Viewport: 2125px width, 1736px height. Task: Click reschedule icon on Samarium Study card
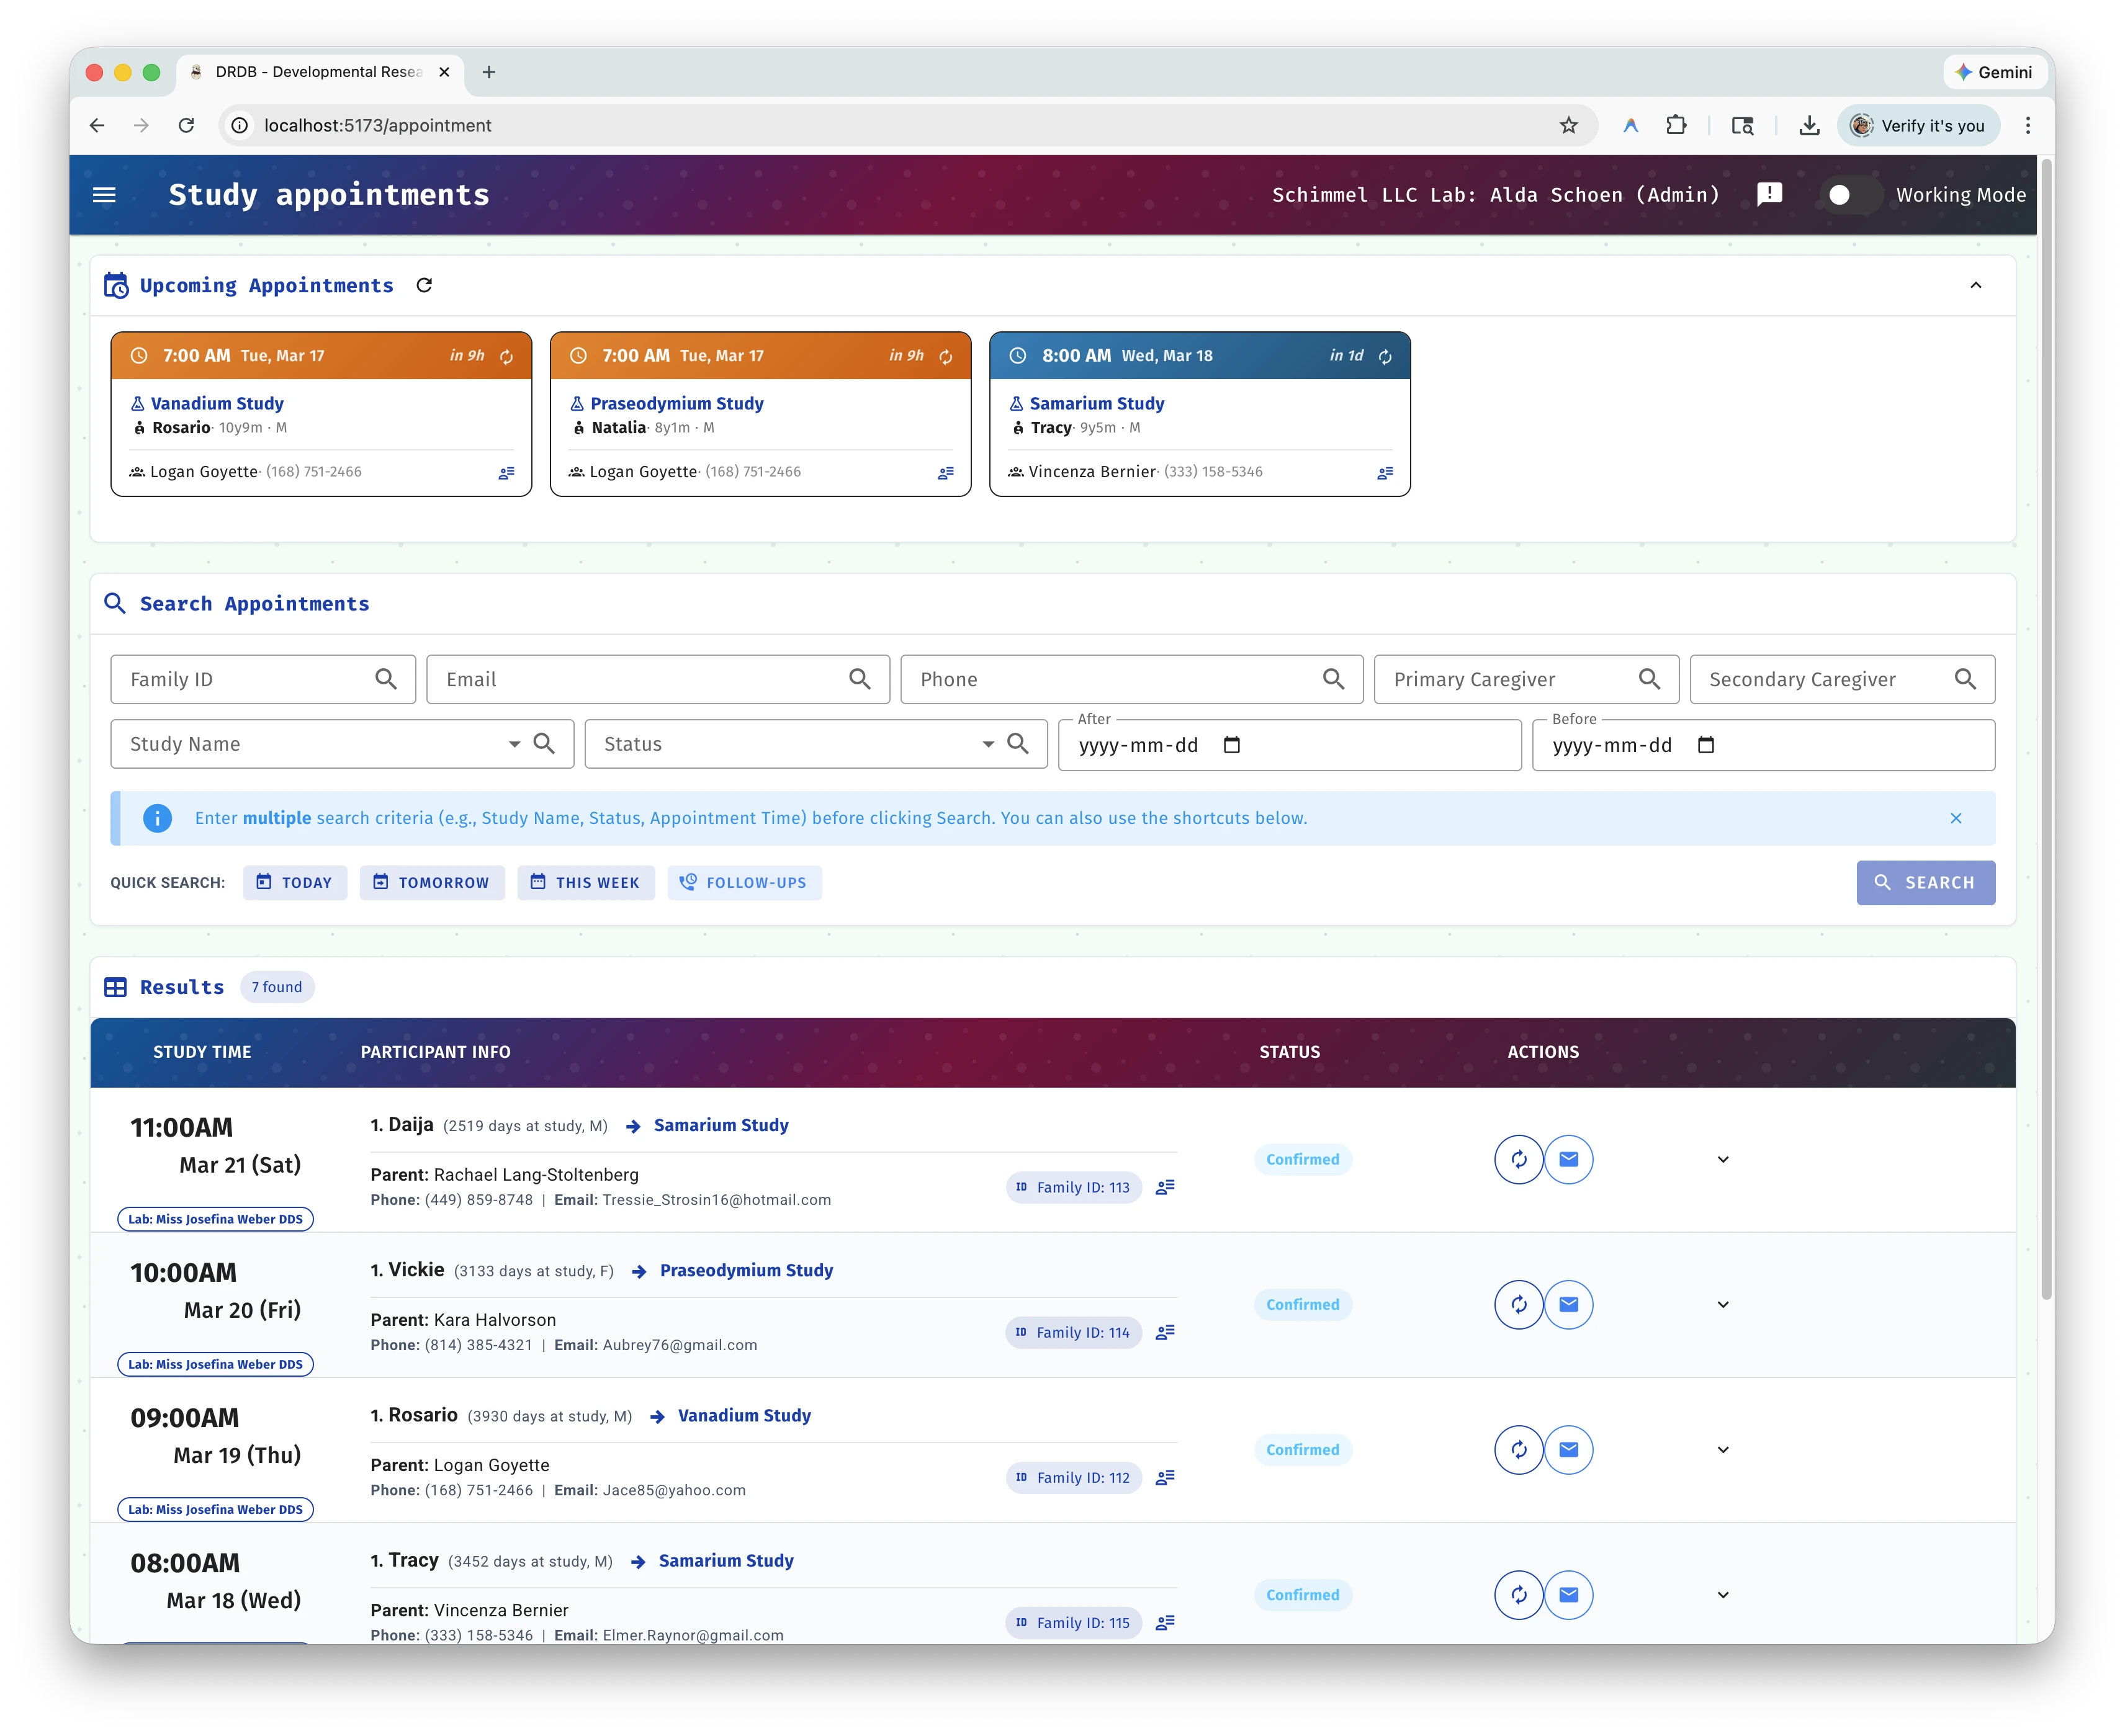pyautogui.click(x=1384, y=357)
